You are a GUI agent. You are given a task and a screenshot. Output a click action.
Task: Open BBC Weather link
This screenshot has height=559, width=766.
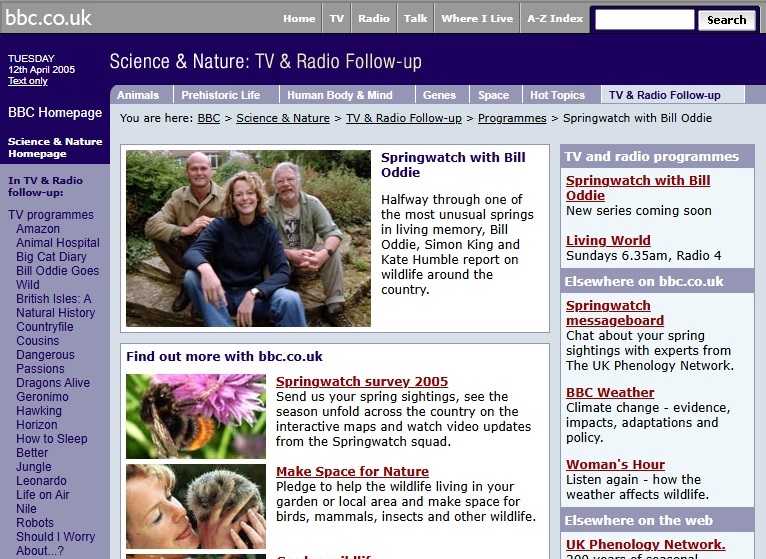click(610, 392)
